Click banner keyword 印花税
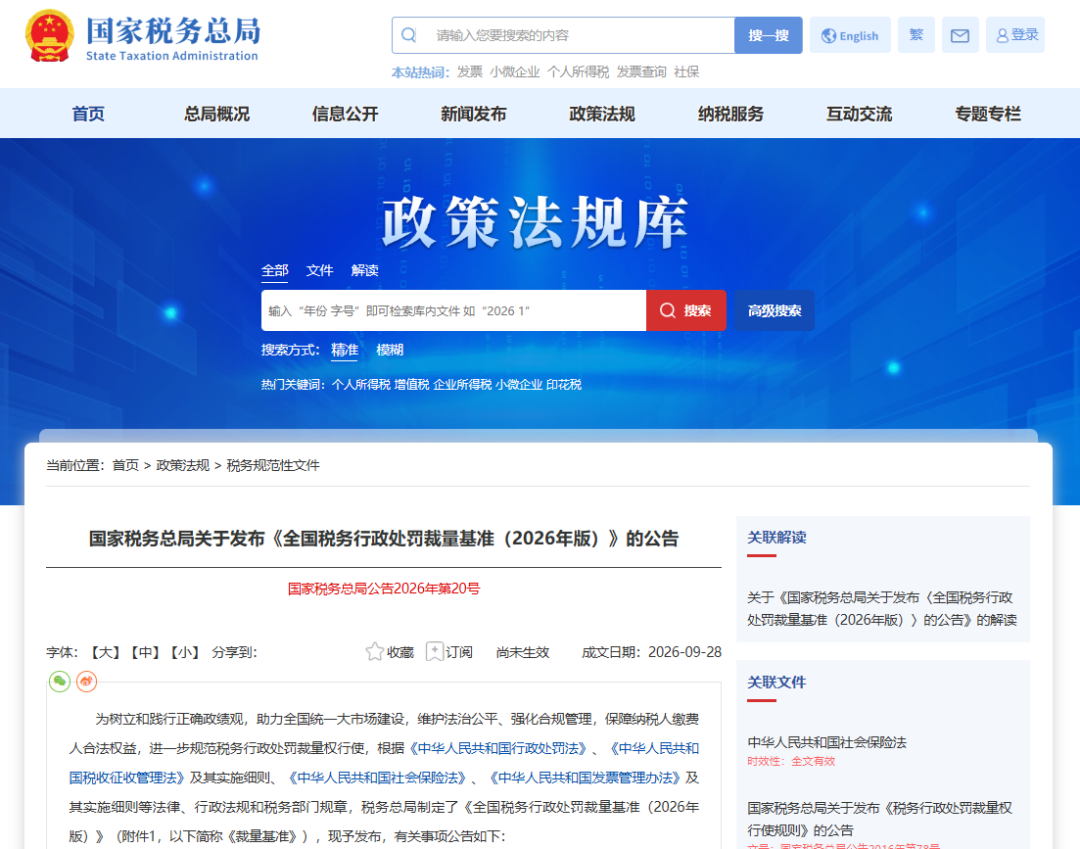 point(564,384)
